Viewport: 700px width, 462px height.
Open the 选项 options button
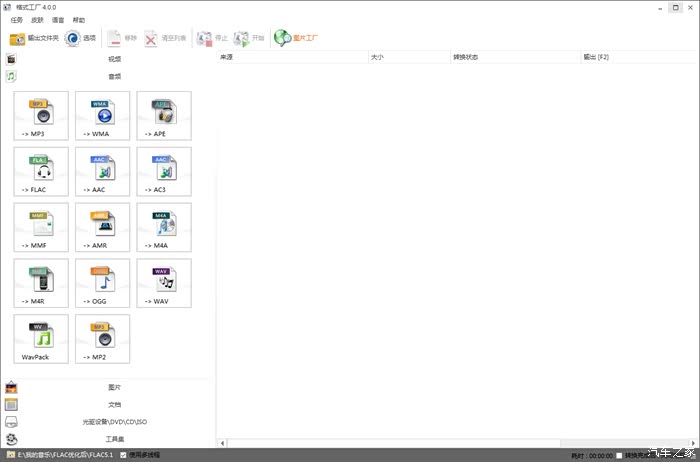81,38
